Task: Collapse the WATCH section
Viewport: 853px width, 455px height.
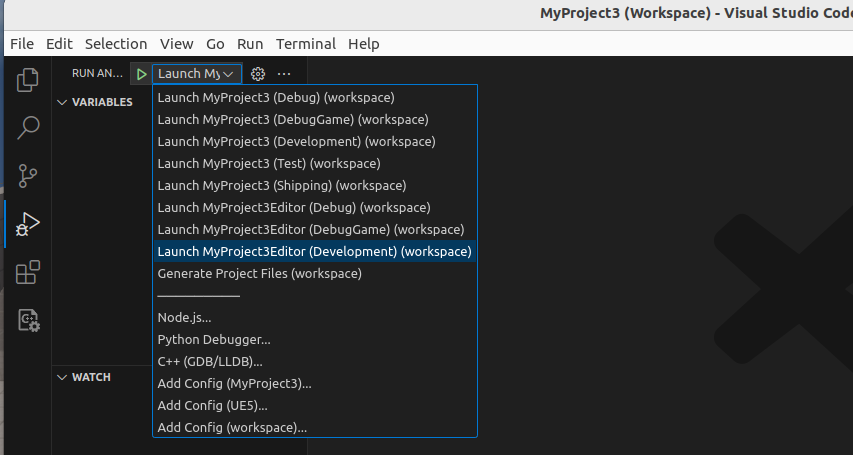Action: click(x=84, y=377)
